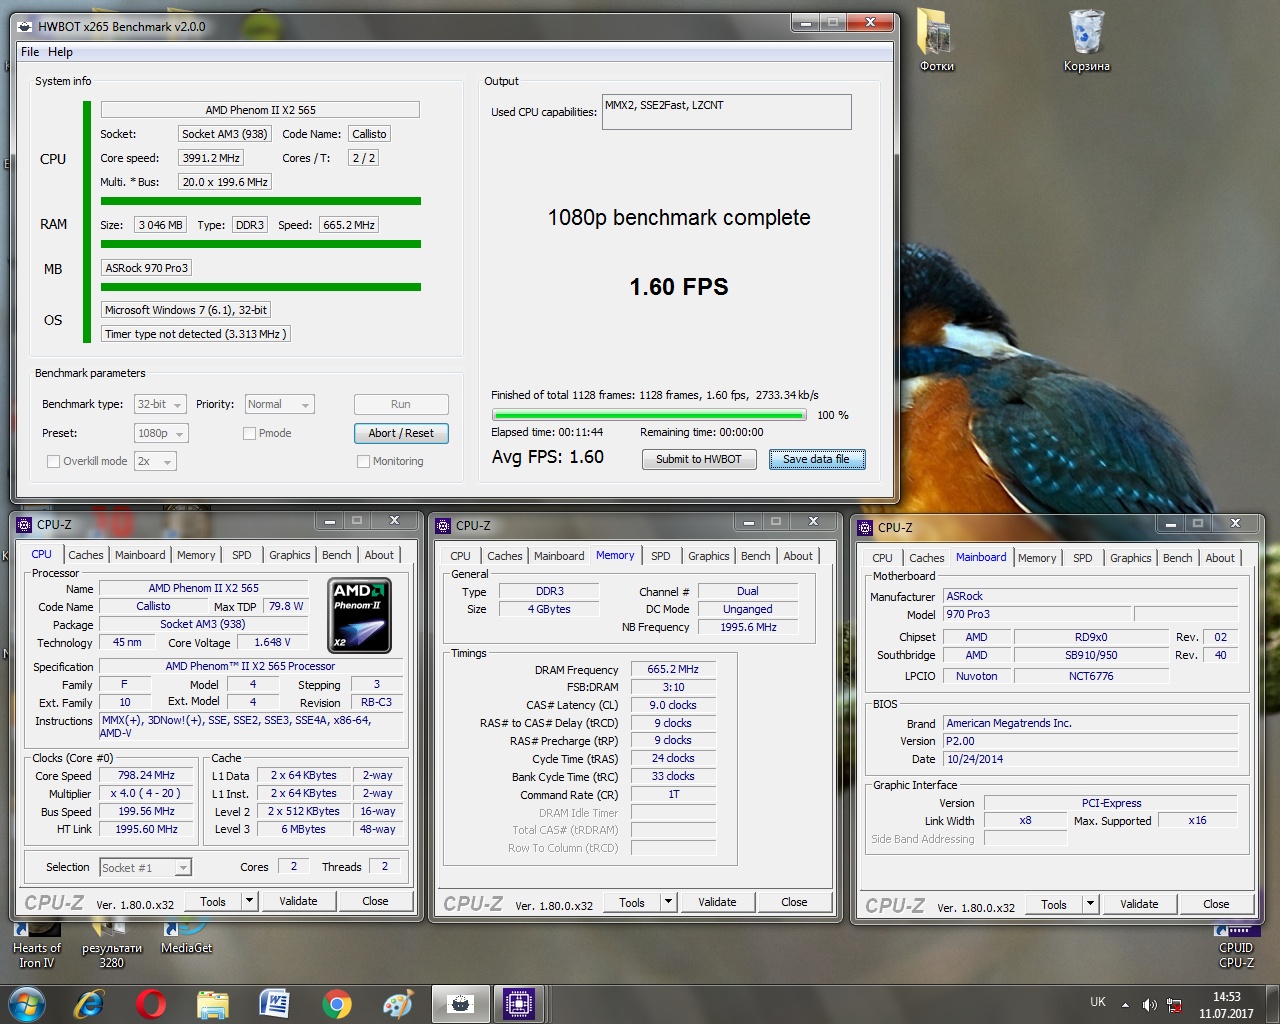Click Validate in left CPU-Z window
The height and width of the screenshot is (1024, 1280).
[x=298, y=901]
